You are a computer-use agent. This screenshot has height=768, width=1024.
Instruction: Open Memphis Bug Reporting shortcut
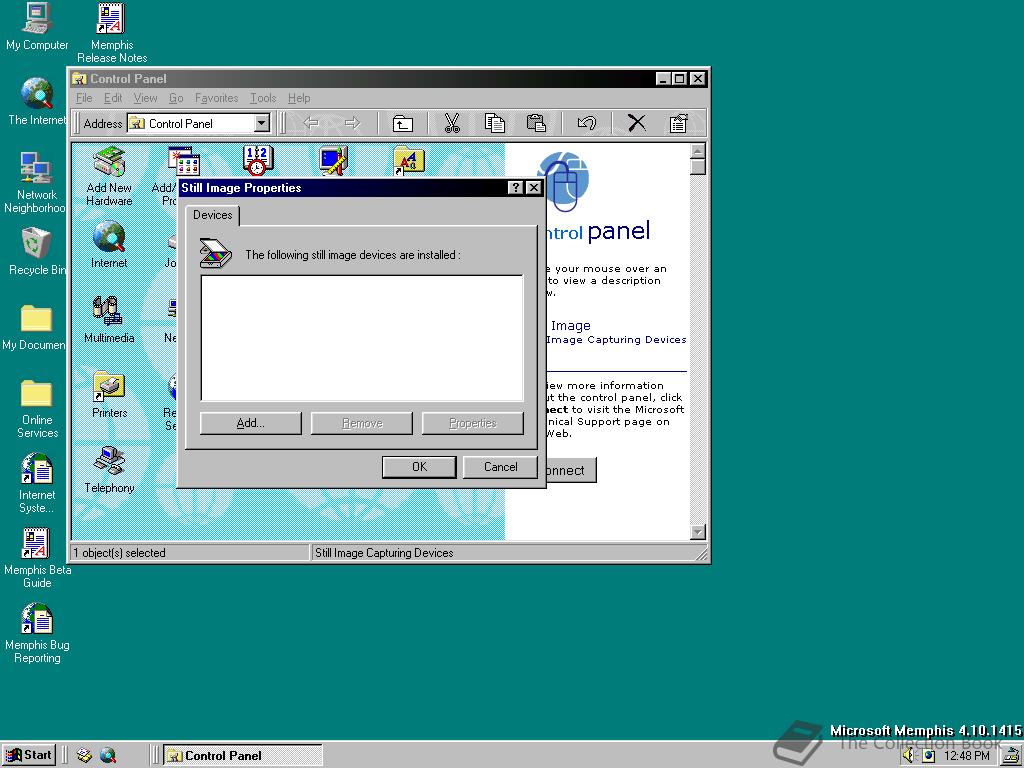point(37,634)
